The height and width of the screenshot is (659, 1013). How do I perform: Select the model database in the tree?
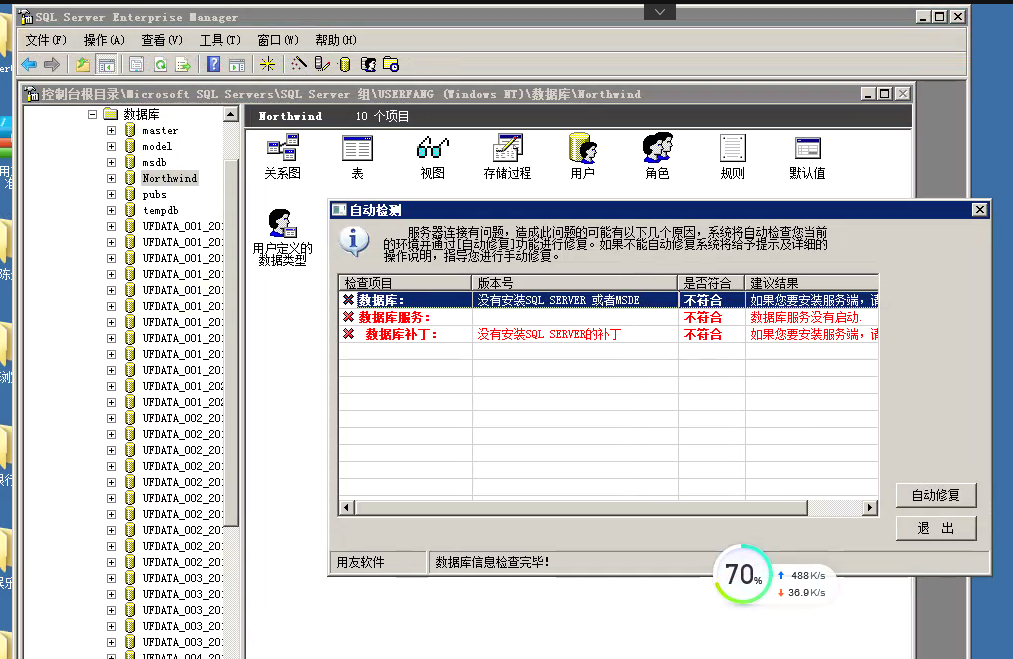coord(157,147)
